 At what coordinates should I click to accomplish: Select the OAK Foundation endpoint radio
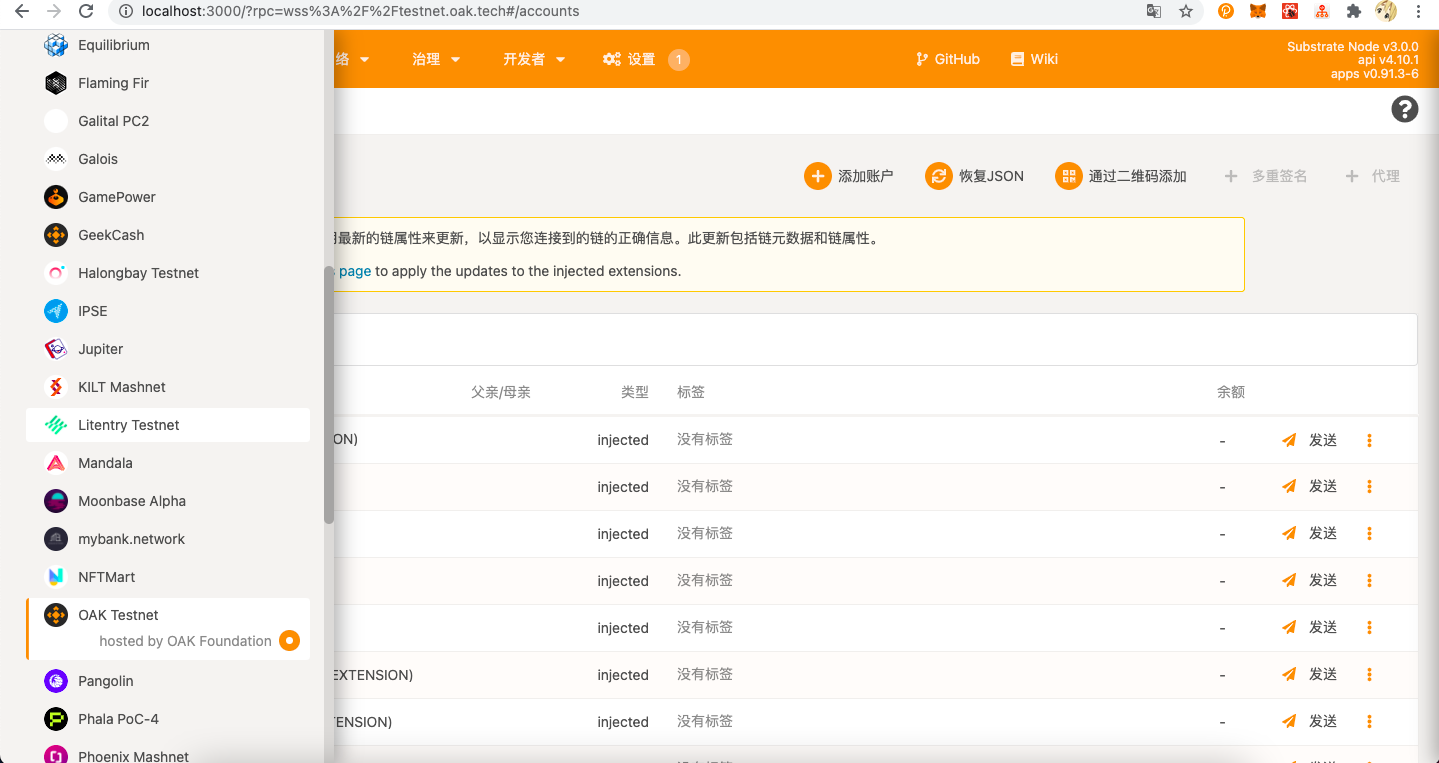coord(289,641)
